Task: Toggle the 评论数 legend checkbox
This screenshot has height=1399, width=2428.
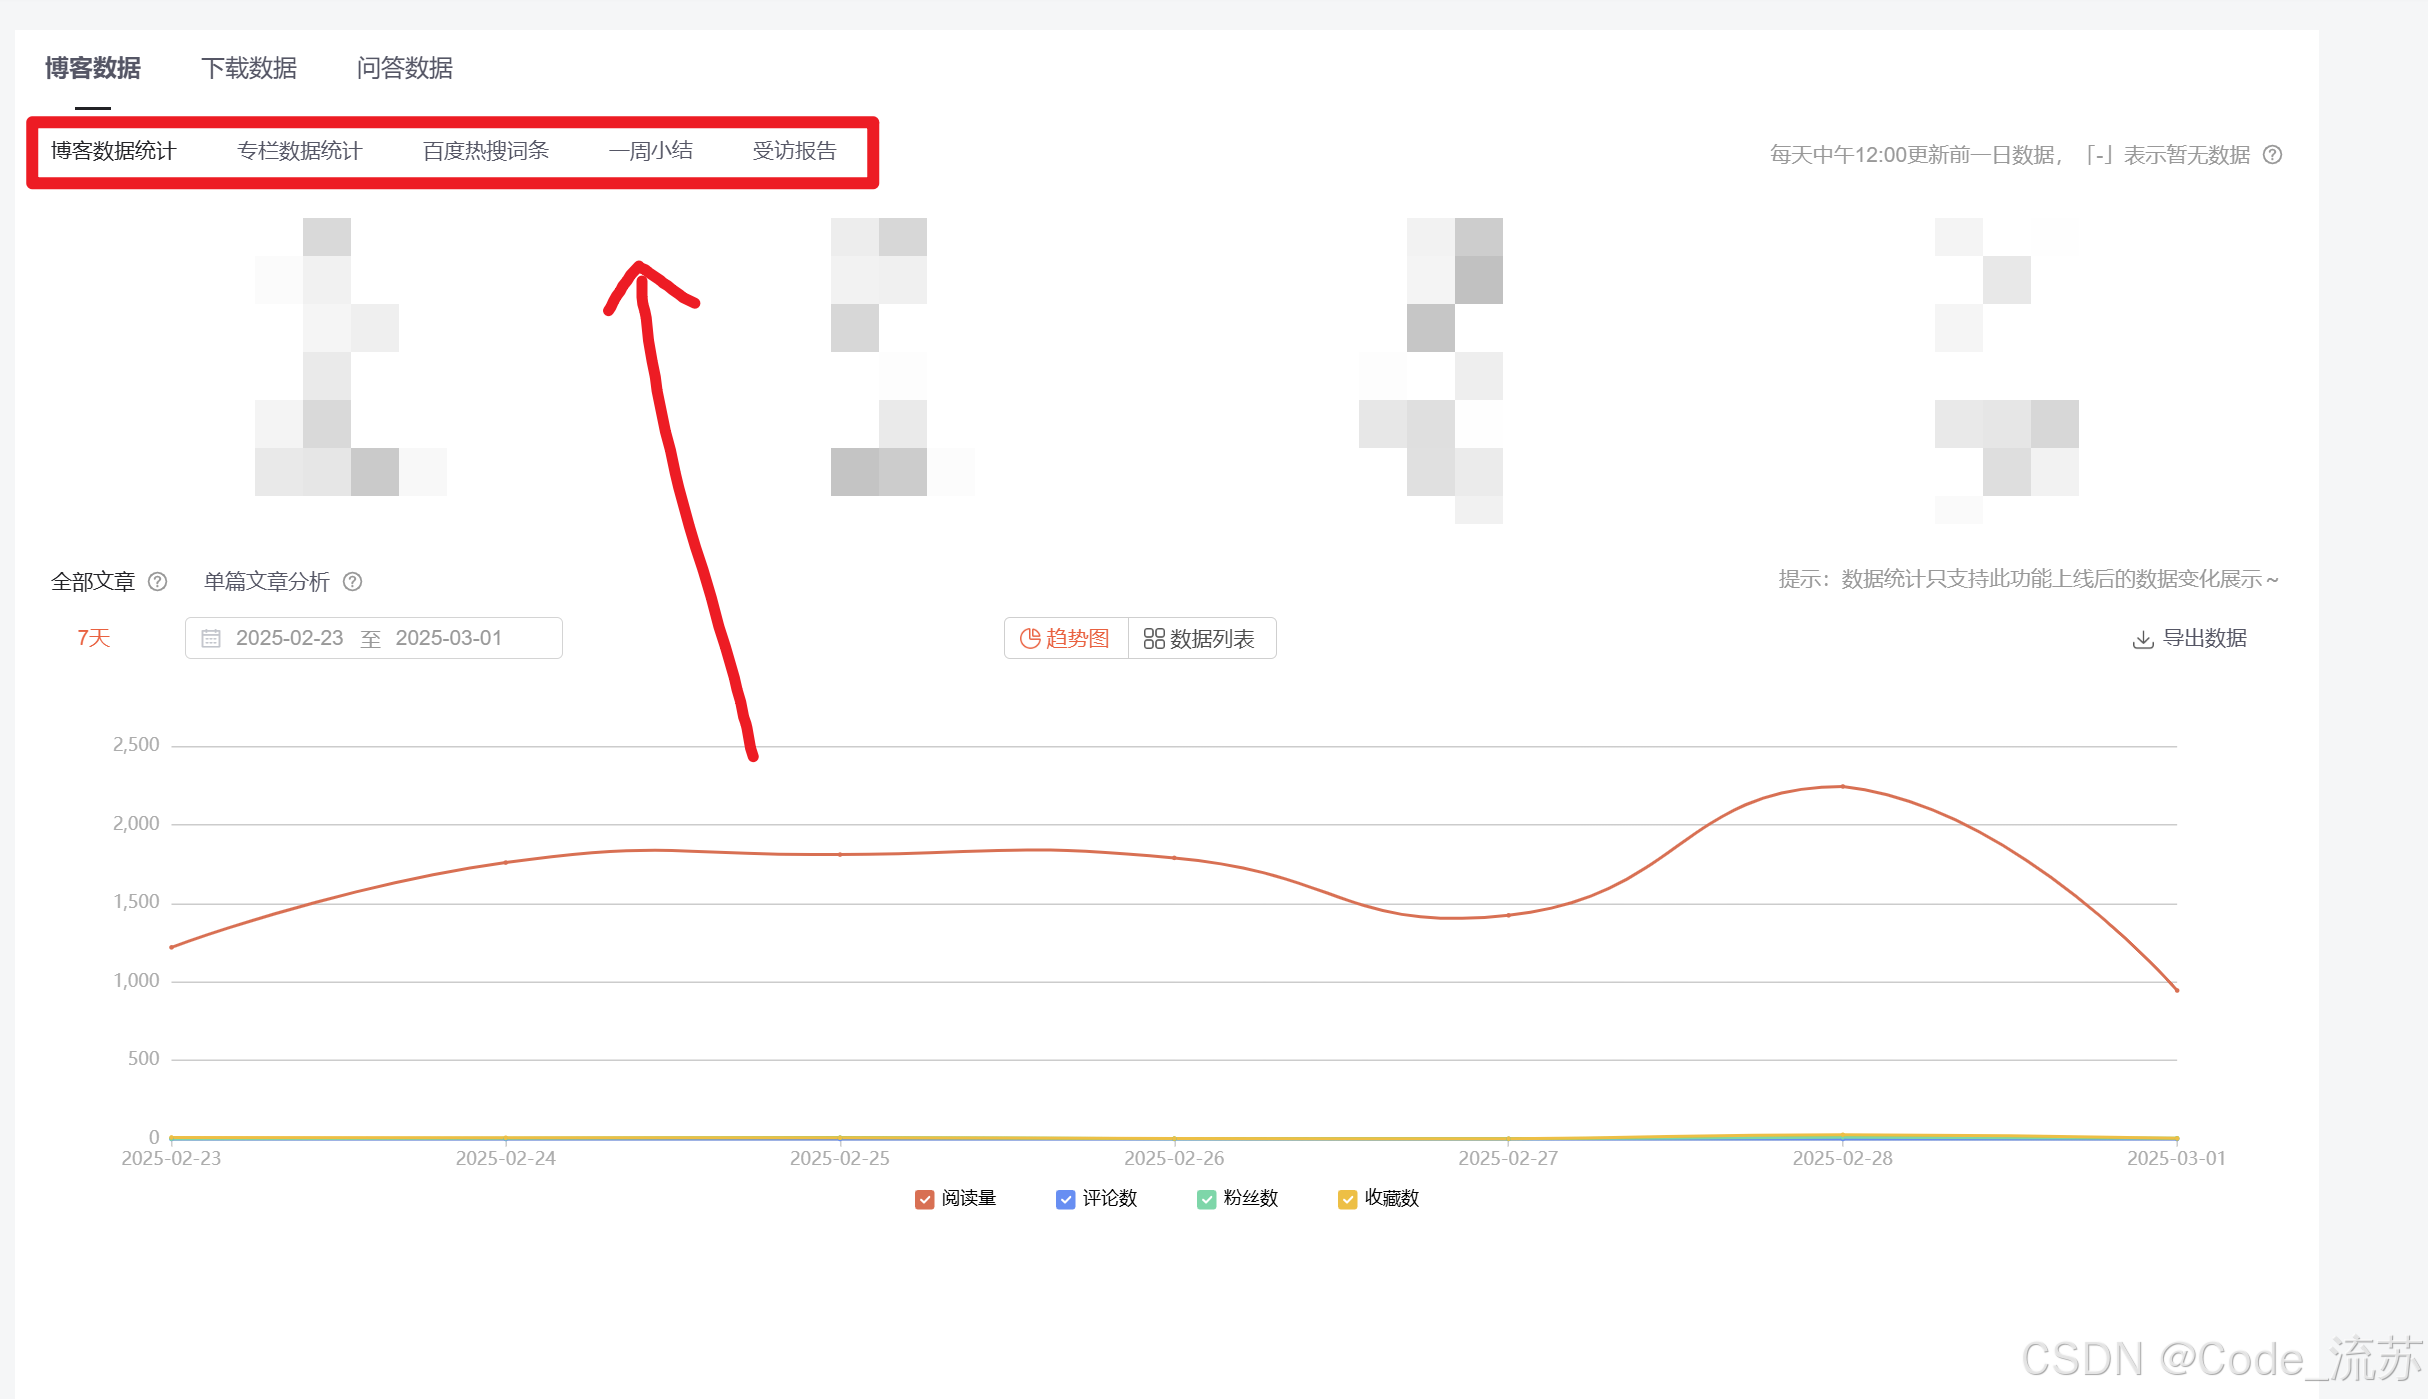Action: 1065,1199
